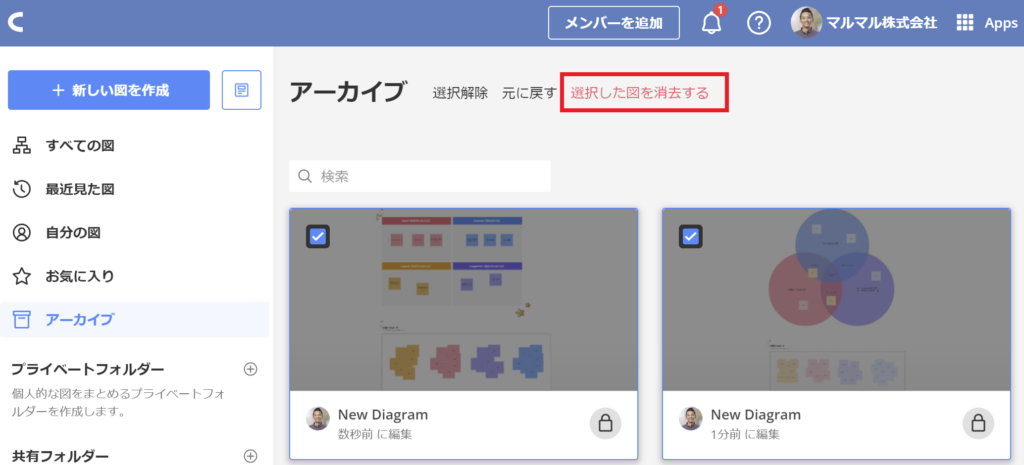Open the Apps grid launcher
The width and height of the screenshot is (1024, 465).
click(964, 23)
